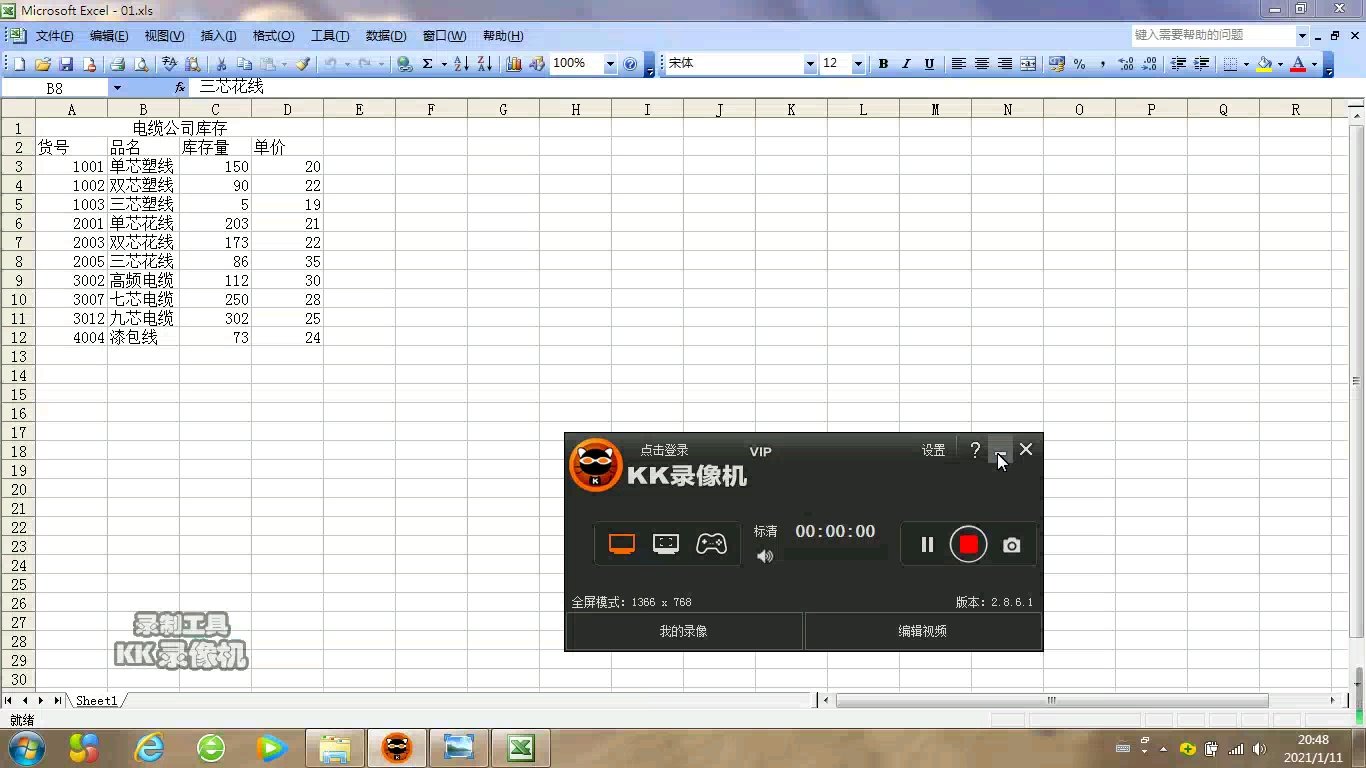
Task: Toggle italic formatting
Action: [906, 63]
